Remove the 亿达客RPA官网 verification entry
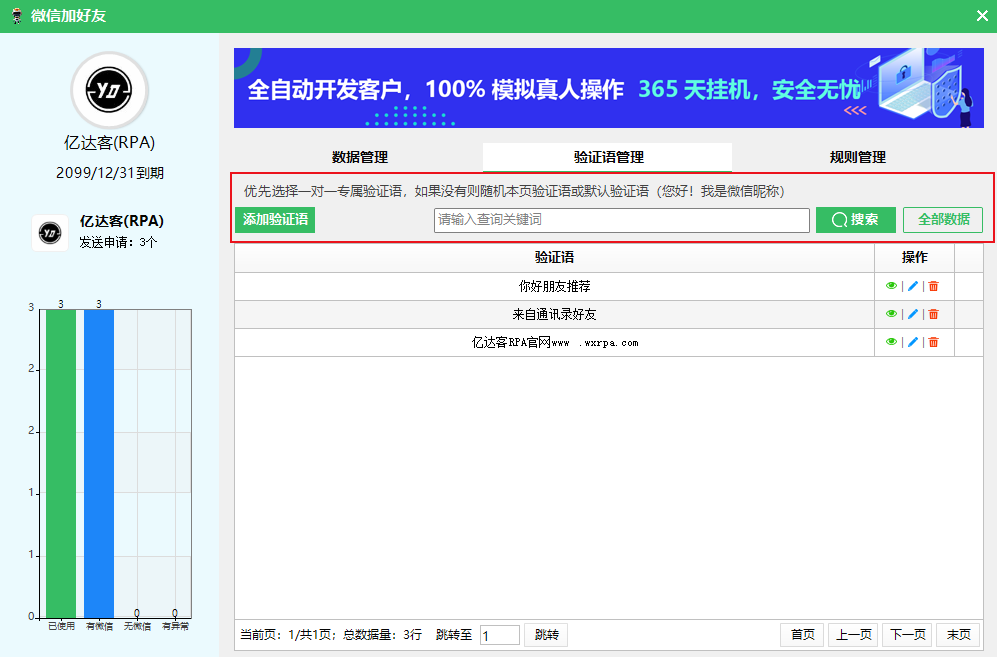Image resolution: width=997 pixels, height=657 pixels. coord(933,342)
